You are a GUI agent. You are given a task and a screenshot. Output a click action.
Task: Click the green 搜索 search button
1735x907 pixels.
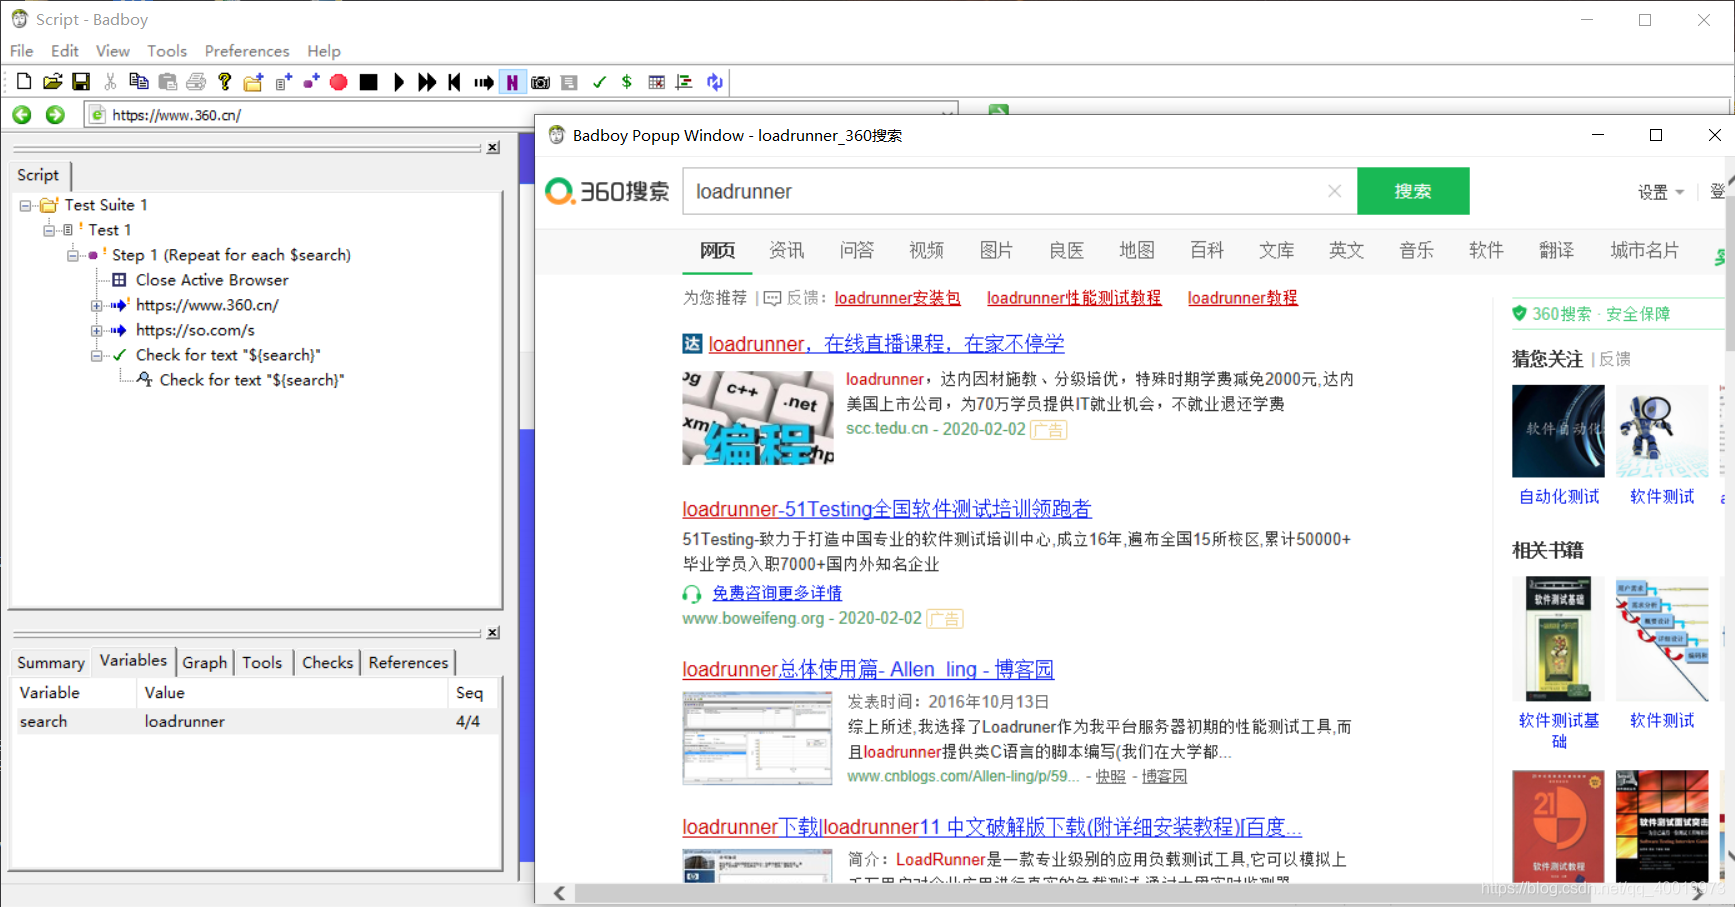pyautogui.click(x=1413, y=191)
